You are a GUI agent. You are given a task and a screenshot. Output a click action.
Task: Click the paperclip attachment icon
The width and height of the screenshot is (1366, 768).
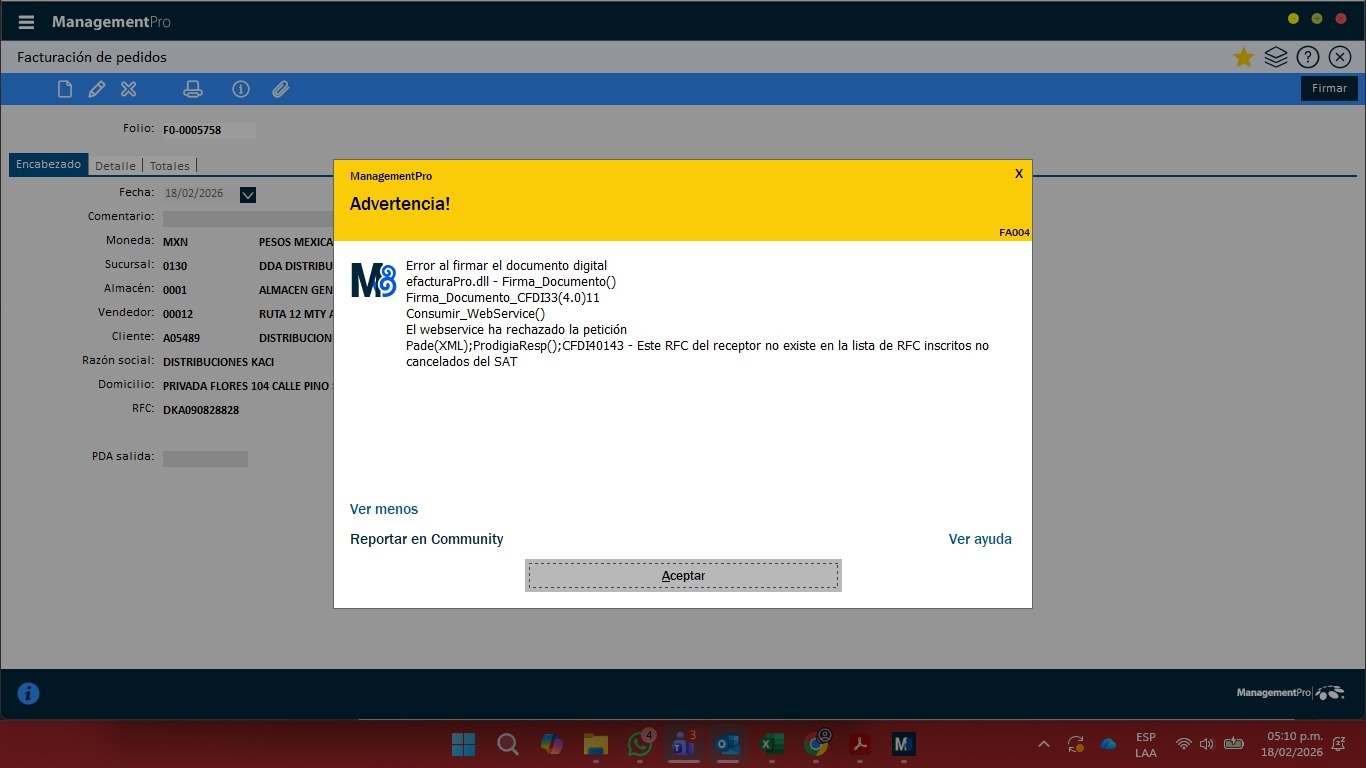[281, 89]
